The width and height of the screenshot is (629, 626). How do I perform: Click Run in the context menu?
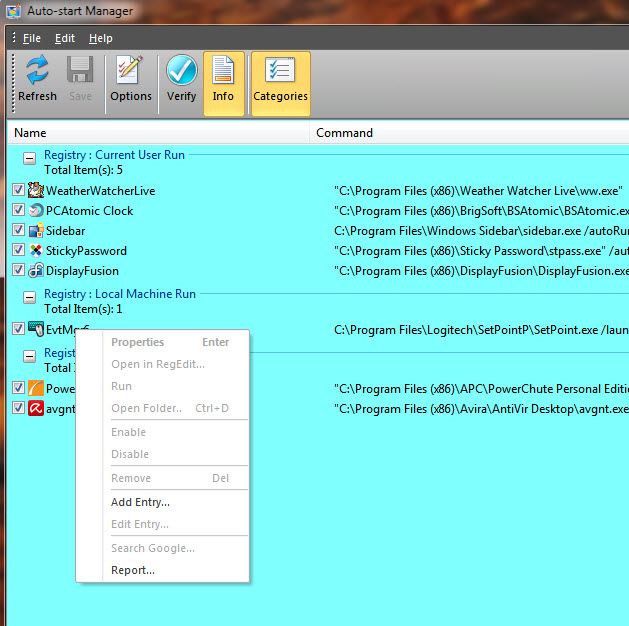162,386
